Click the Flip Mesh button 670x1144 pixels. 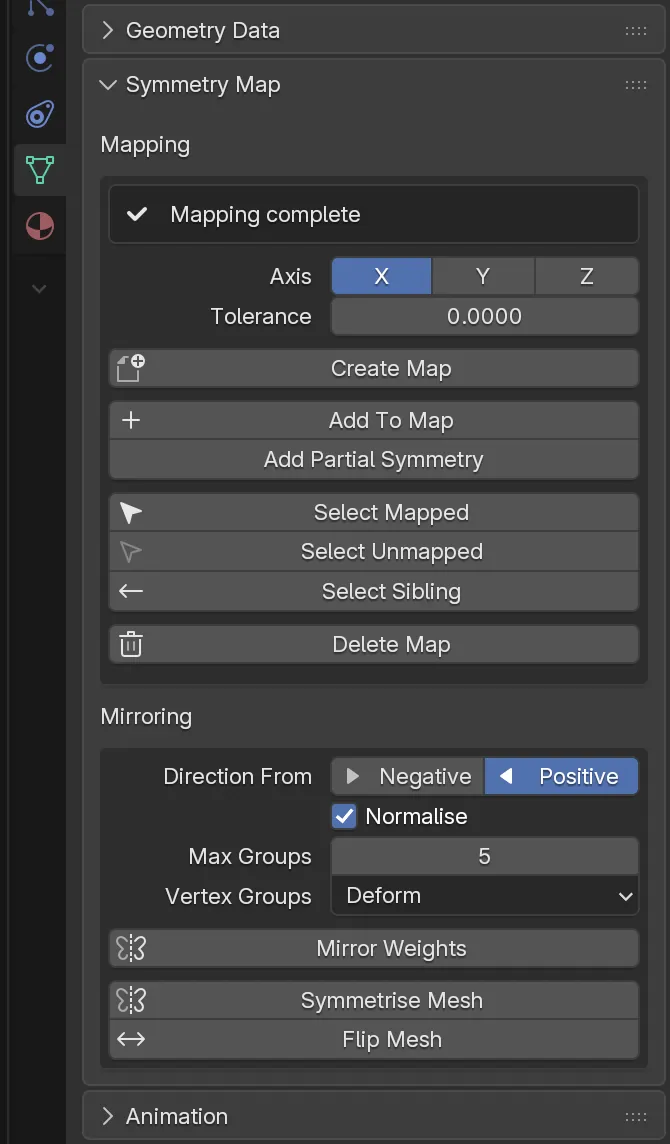coord(374,1040)
